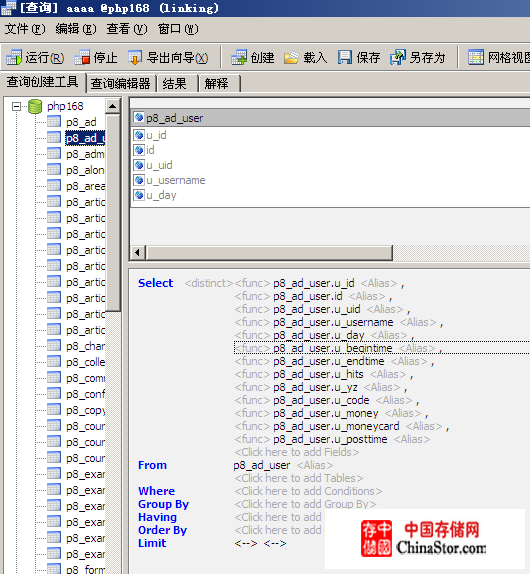Click scroll-up arrow of table tree
This screenshot has height=574, width=530.
tap(113, 107)
